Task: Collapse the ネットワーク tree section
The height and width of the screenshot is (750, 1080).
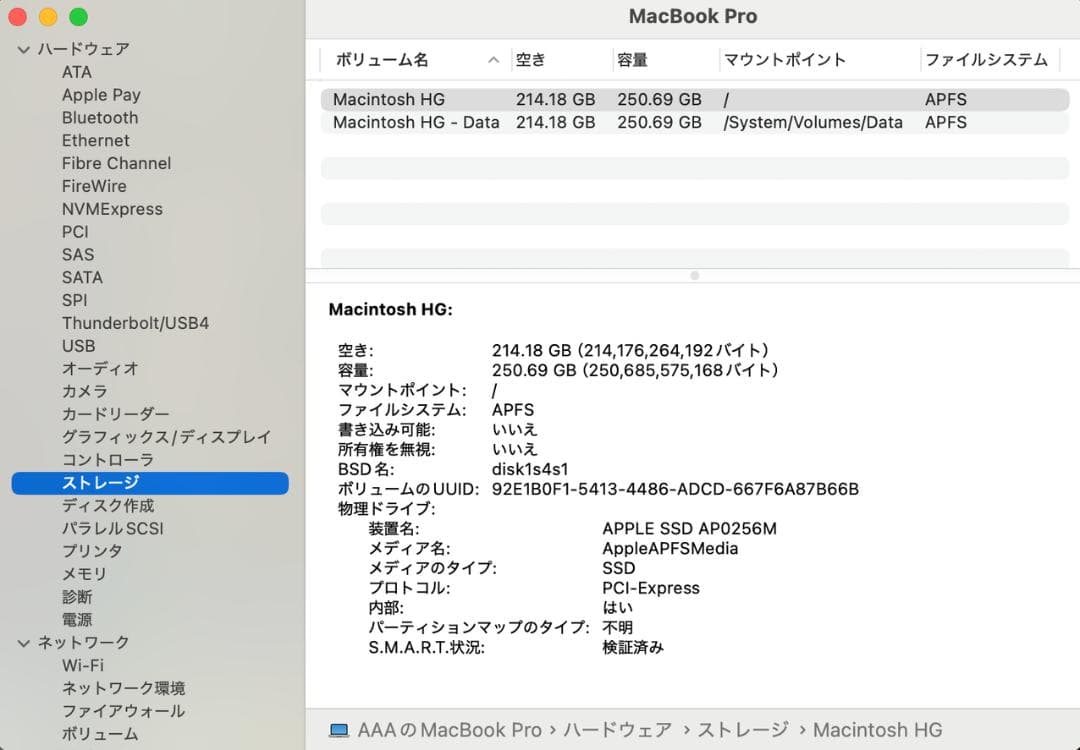Action: [22, 642]
